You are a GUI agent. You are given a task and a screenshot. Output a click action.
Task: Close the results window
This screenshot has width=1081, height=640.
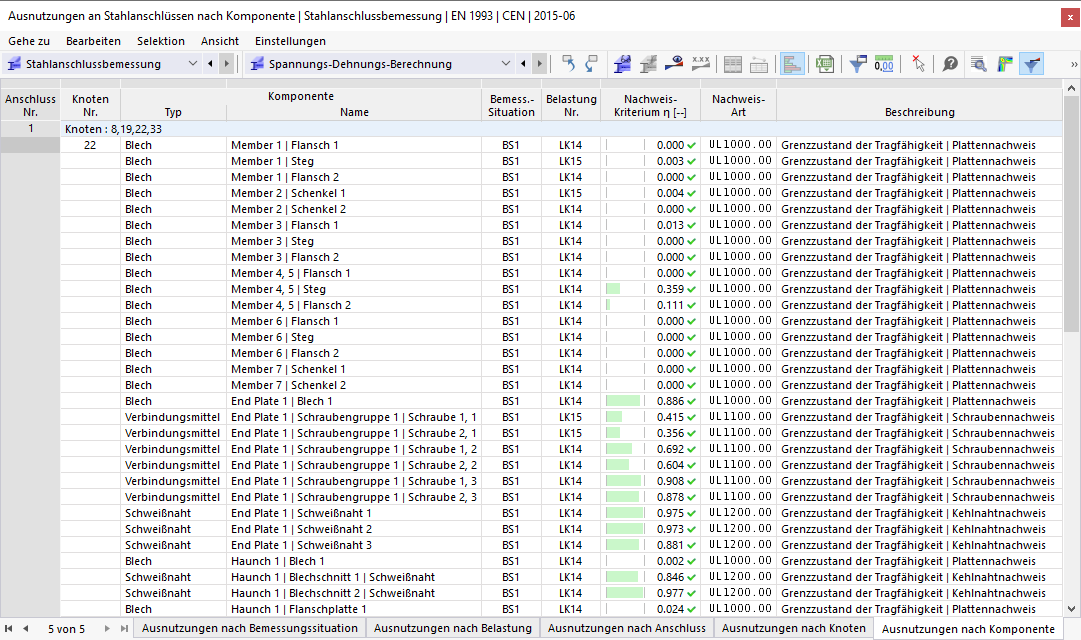click(x=1070, y=17)
